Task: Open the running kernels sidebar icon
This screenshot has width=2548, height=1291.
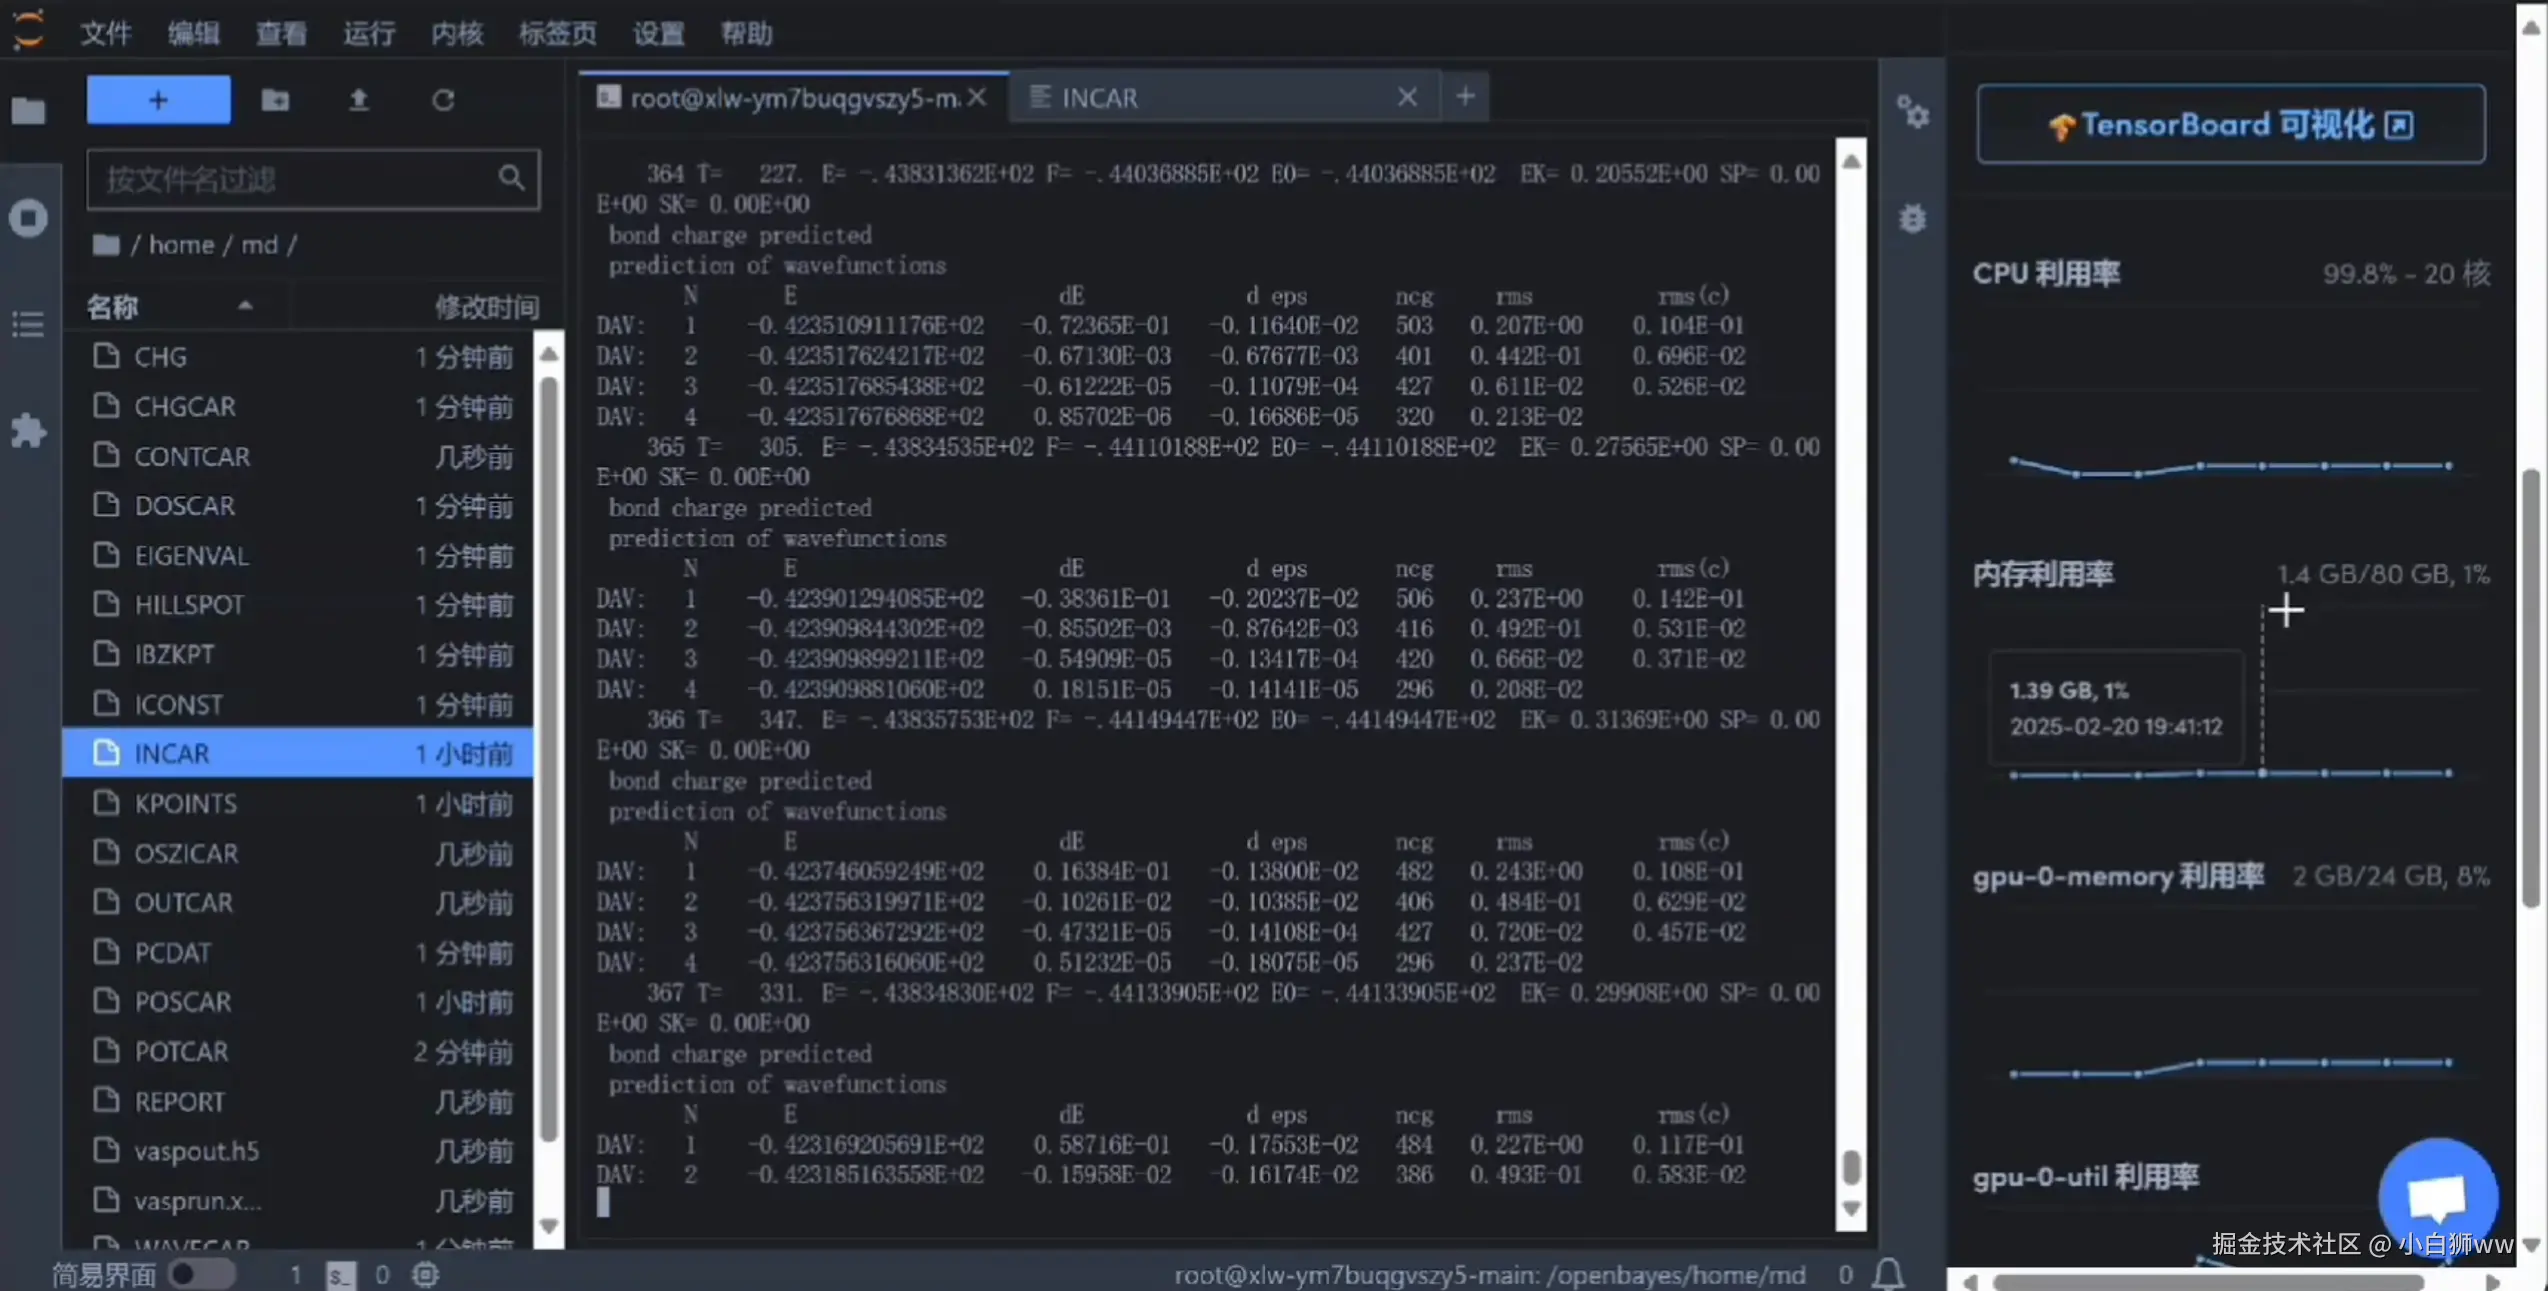Action: click(x=28, y=218)
